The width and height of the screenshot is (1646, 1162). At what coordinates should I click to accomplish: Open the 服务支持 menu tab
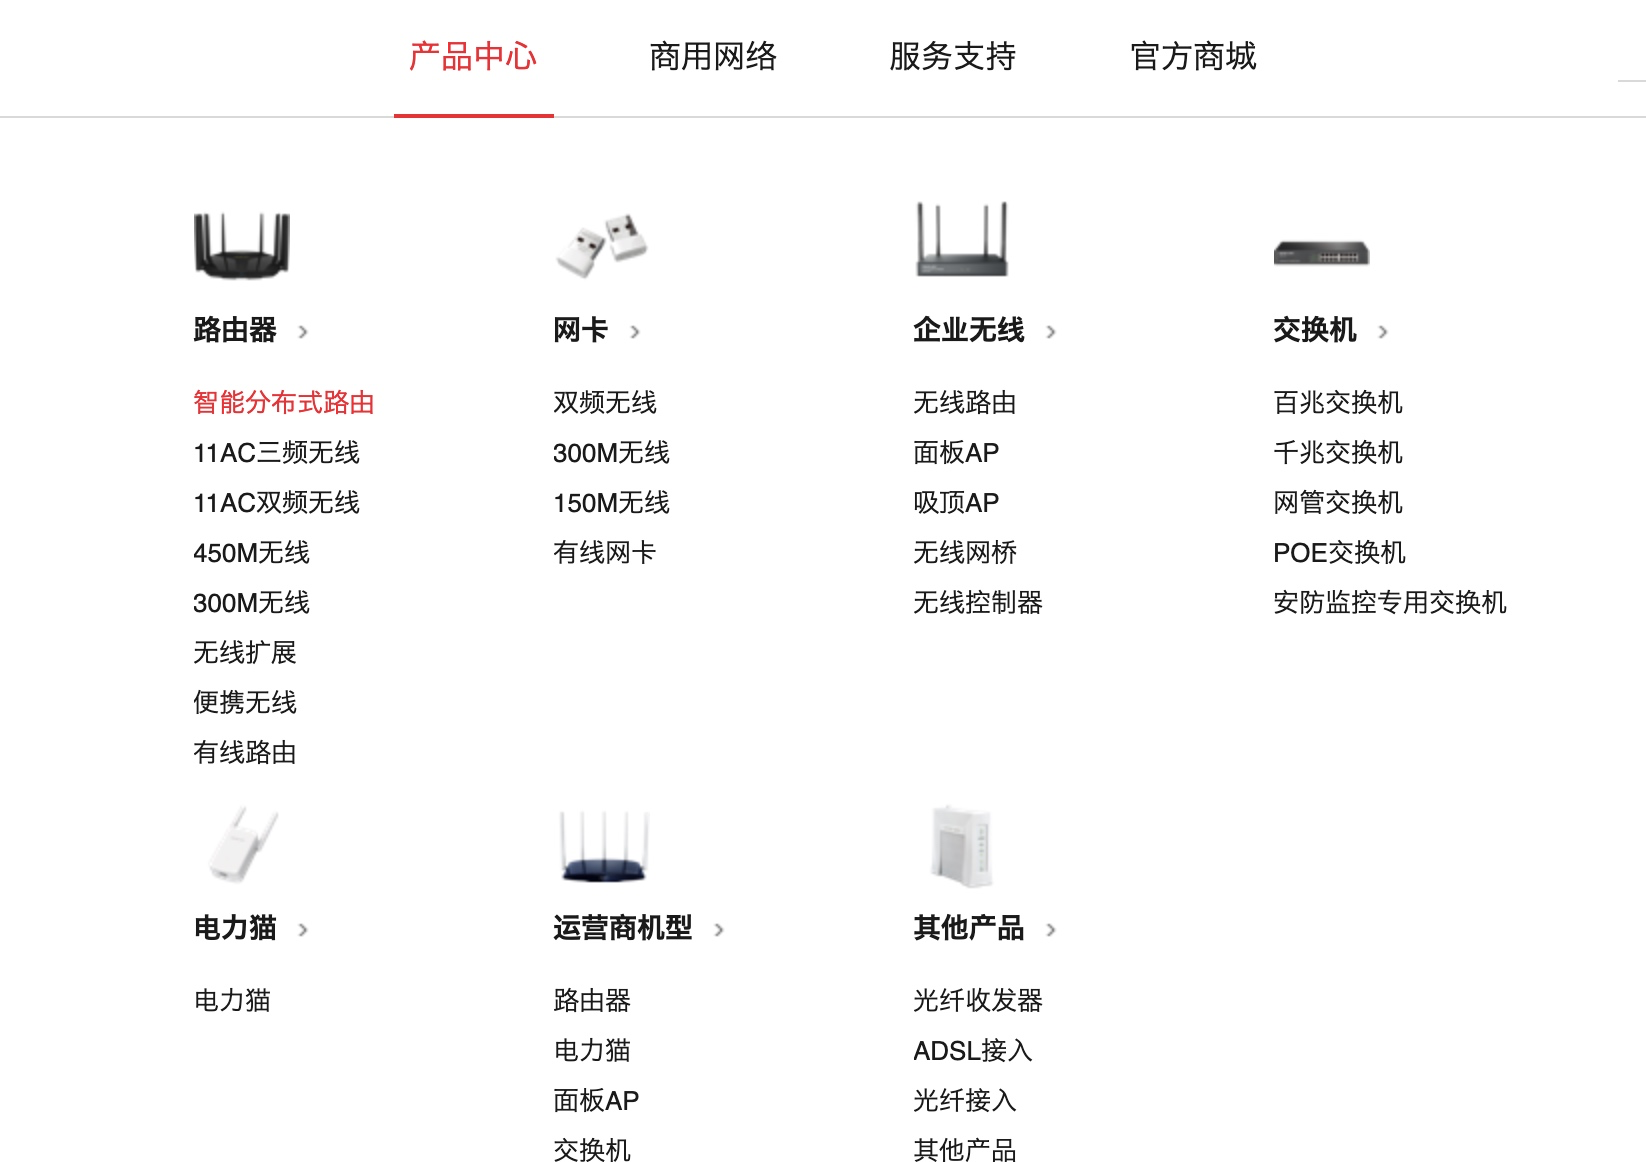tap(953, 56)
